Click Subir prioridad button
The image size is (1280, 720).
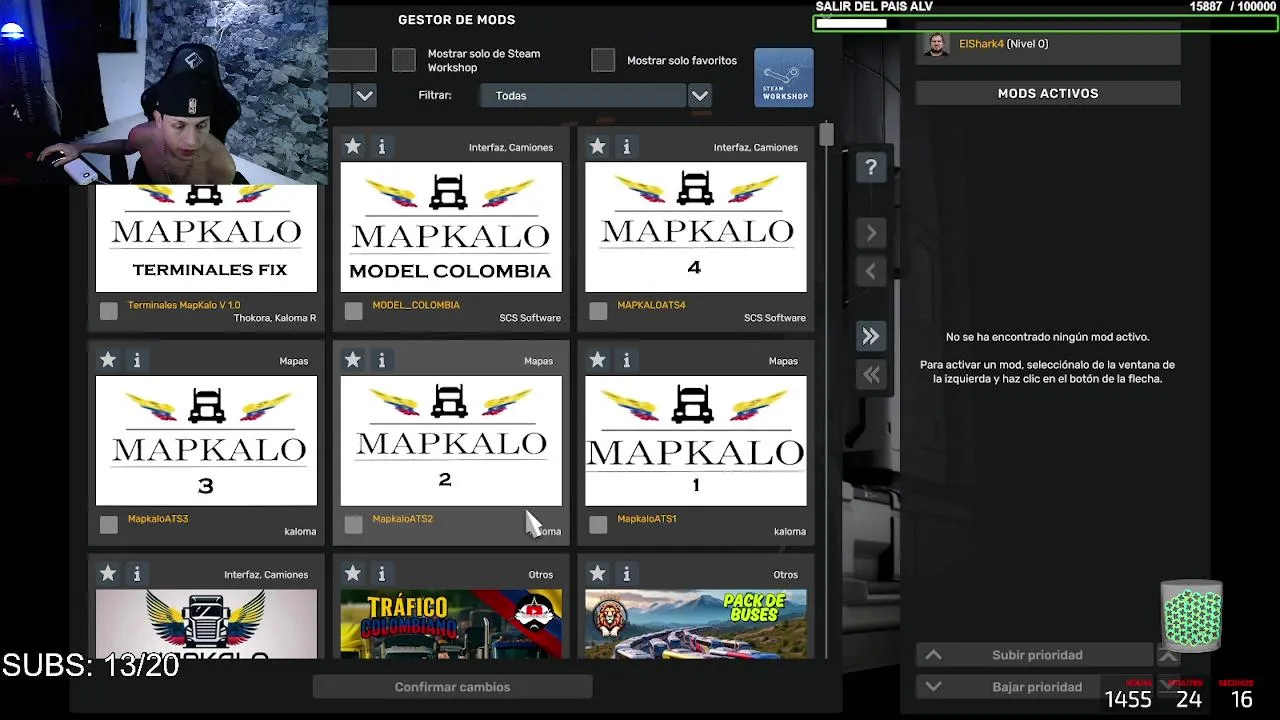click(x=1035, y=655)
